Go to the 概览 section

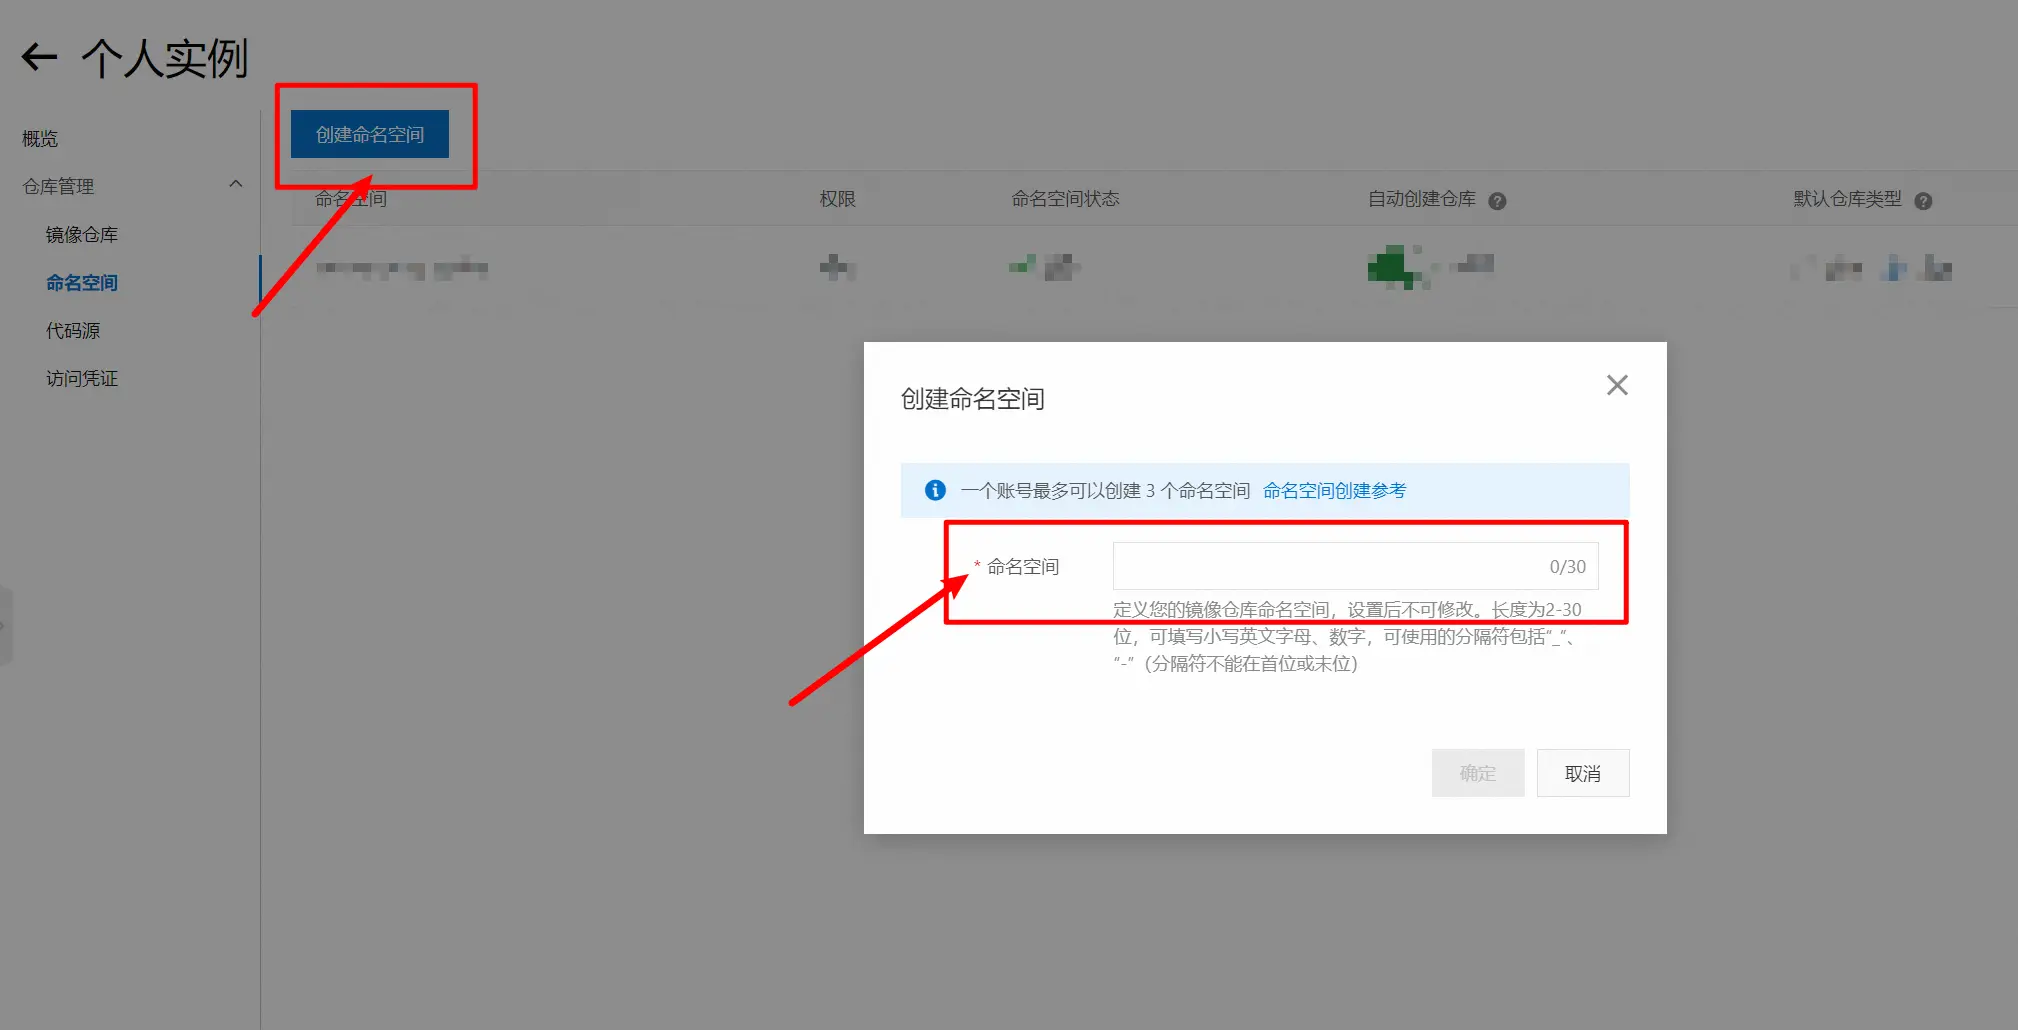point(39,137)
